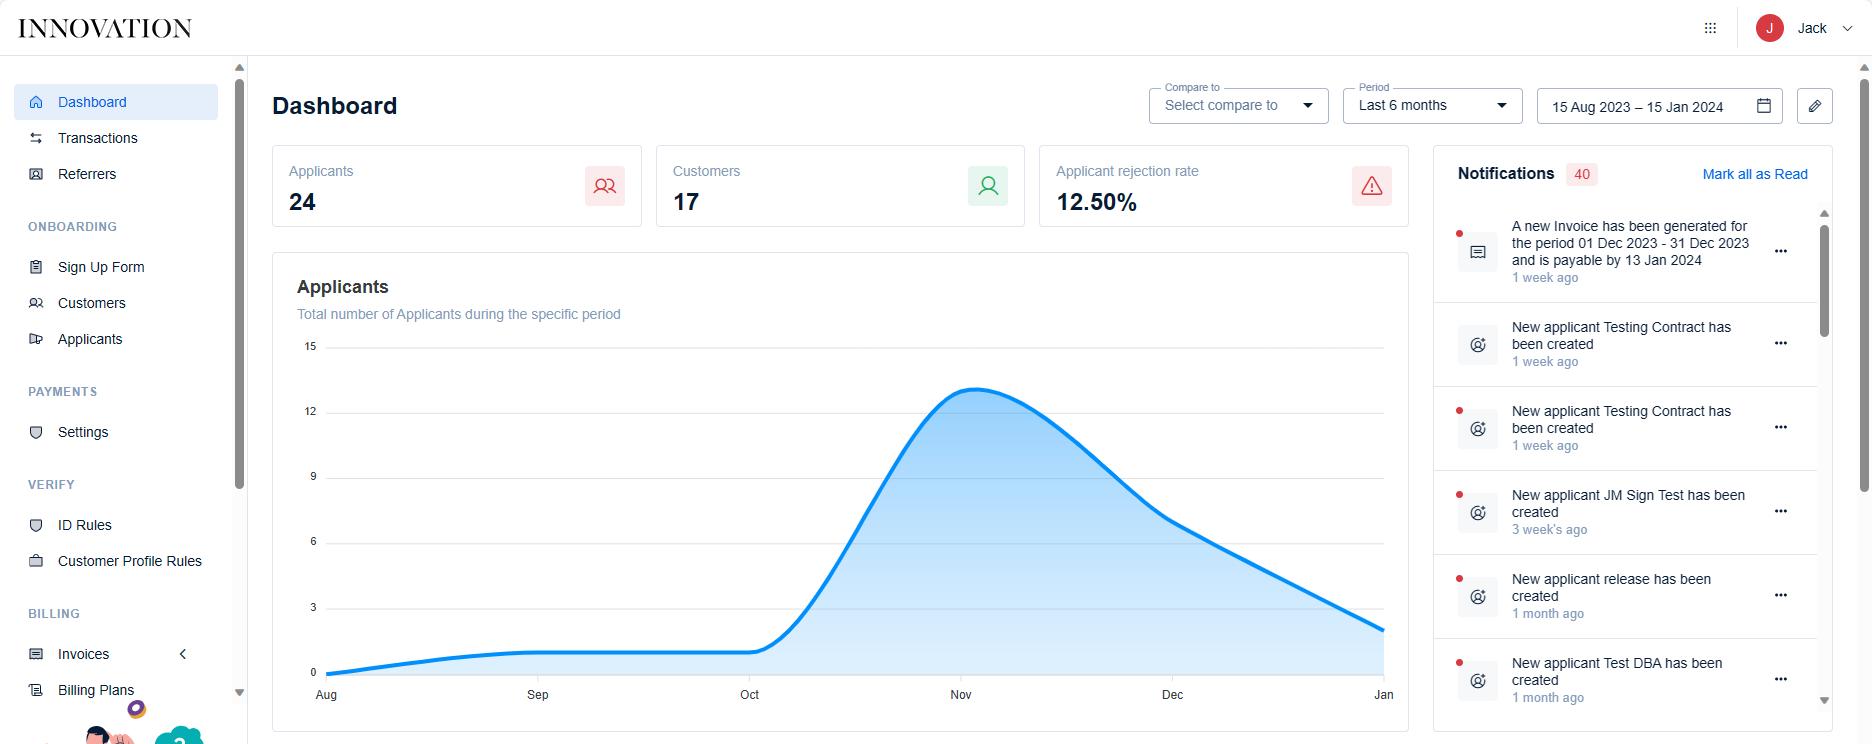
Task: Click the notifications panel scrollbar
Action: (x=1824, y=281)
